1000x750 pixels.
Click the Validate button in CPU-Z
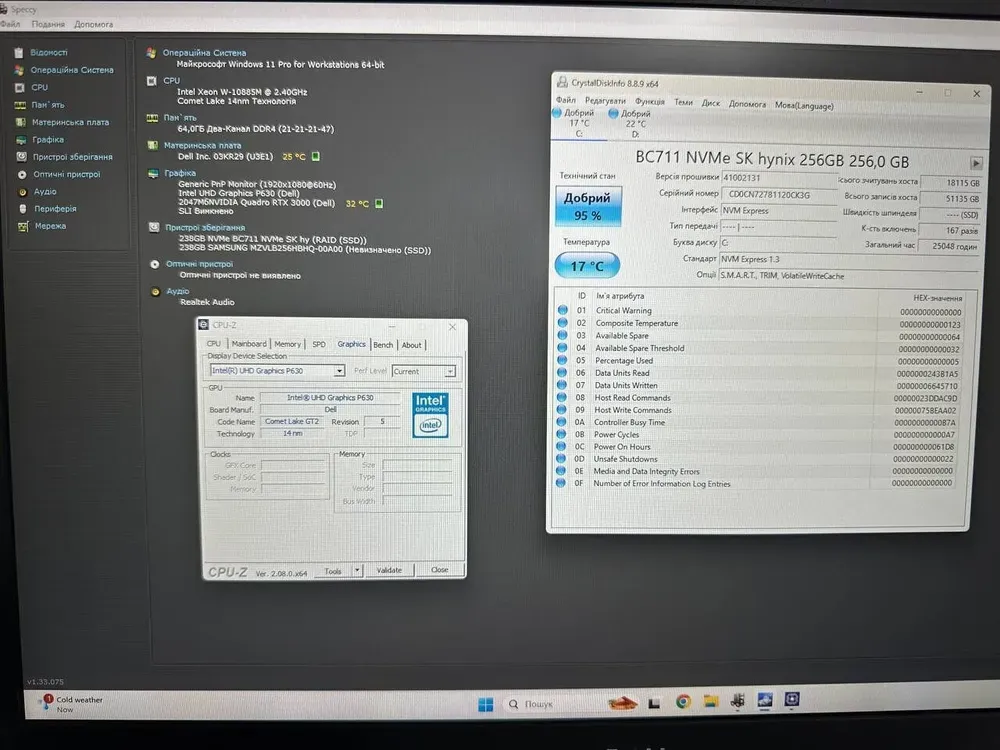pos(389,570)
